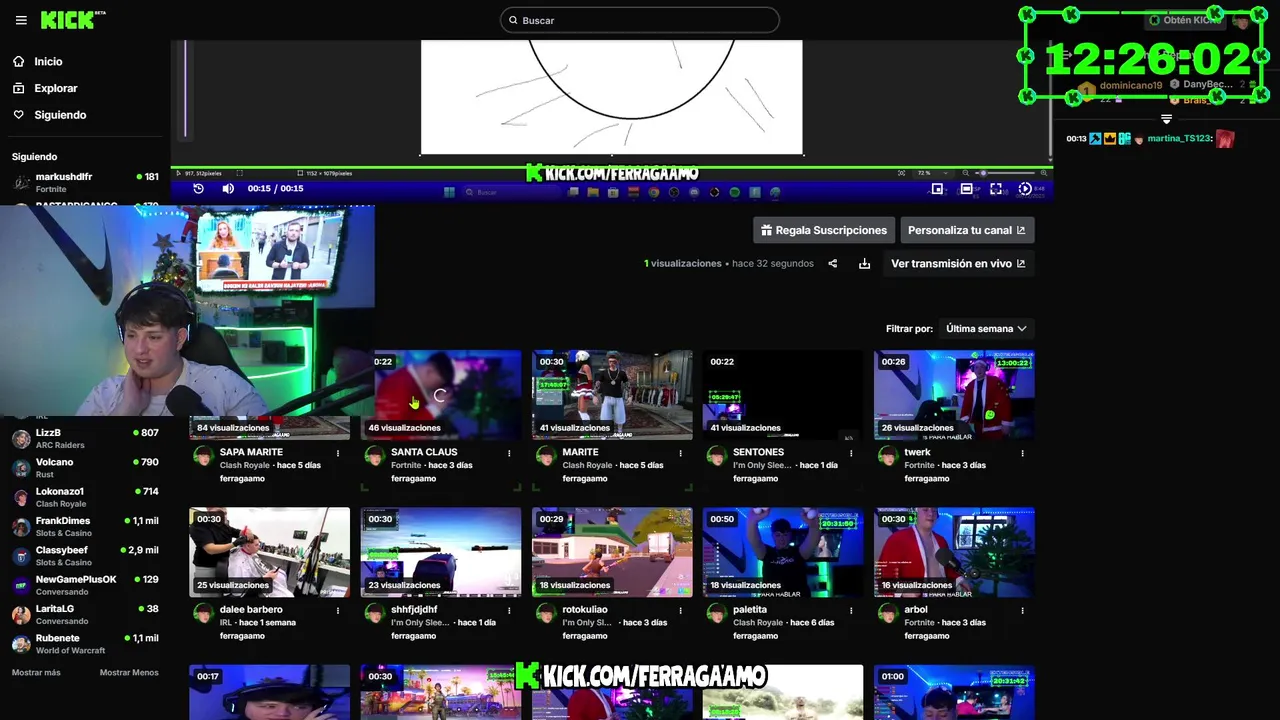Open the arbol clip thumbnail

tap(954, 552)
